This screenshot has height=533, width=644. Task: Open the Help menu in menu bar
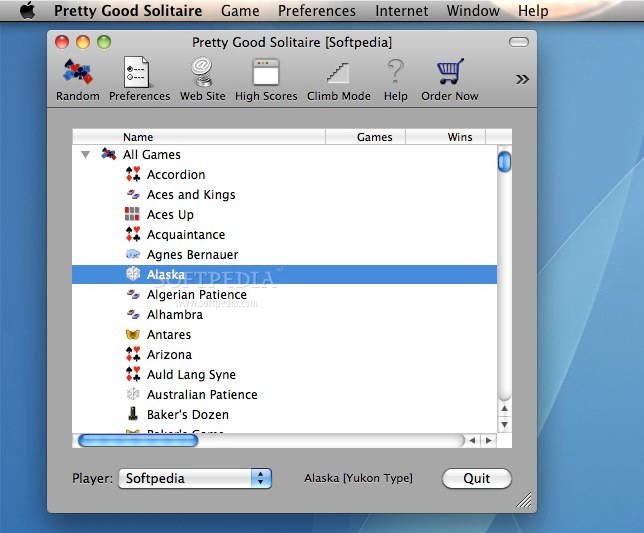(x=533, y=11)
